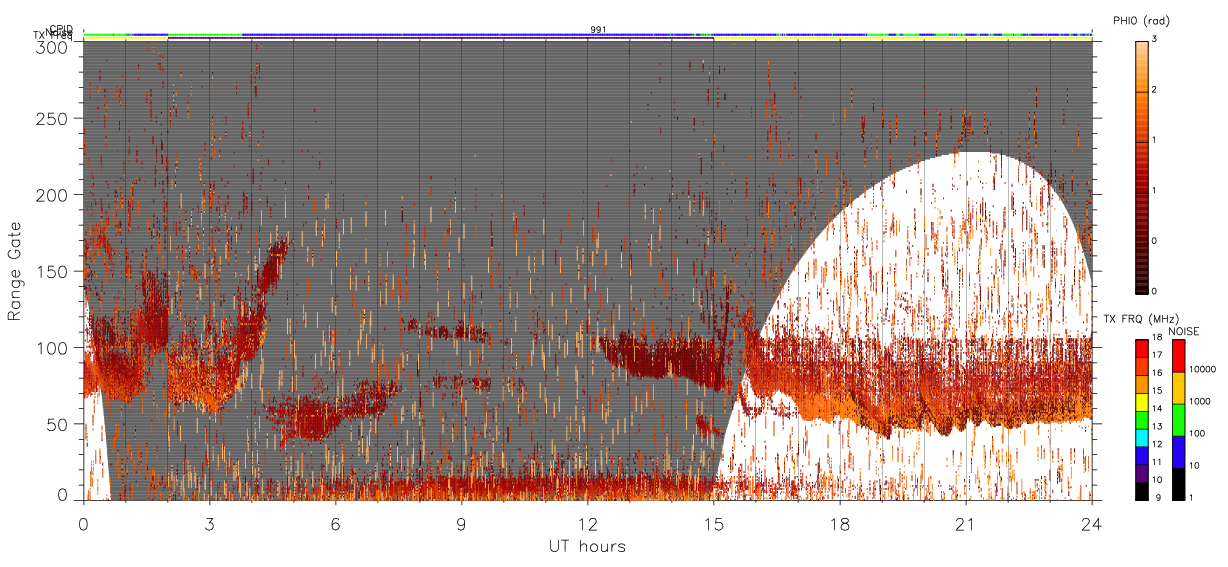Screen dimensions: 1228x567
Task: Click the red NOISE swatch above 10000
Action: tap(1178, 356)
